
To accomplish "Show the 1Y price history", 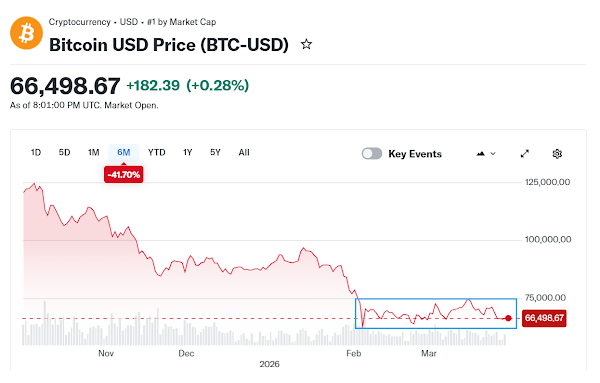I will (x=188, y=153).
